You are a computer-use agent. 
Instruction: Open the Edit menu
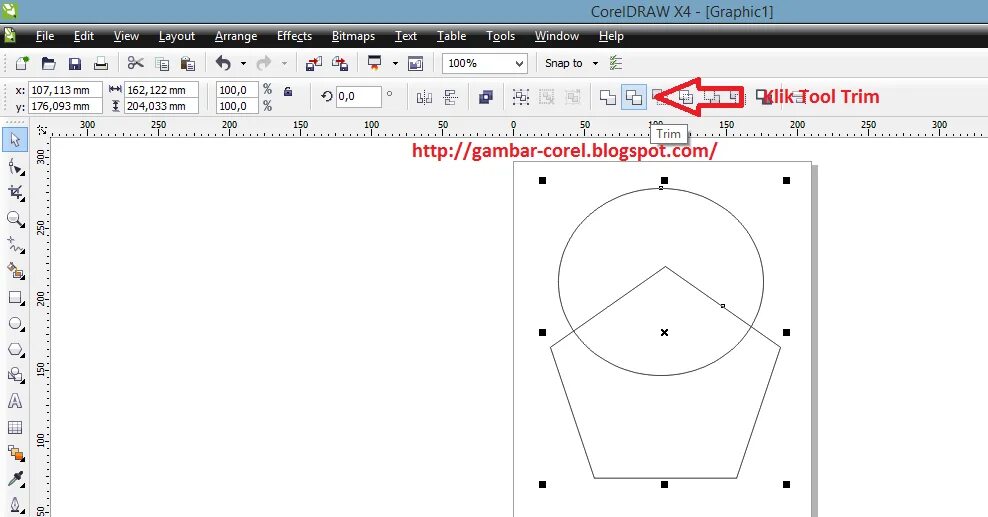tap(84, 36)
